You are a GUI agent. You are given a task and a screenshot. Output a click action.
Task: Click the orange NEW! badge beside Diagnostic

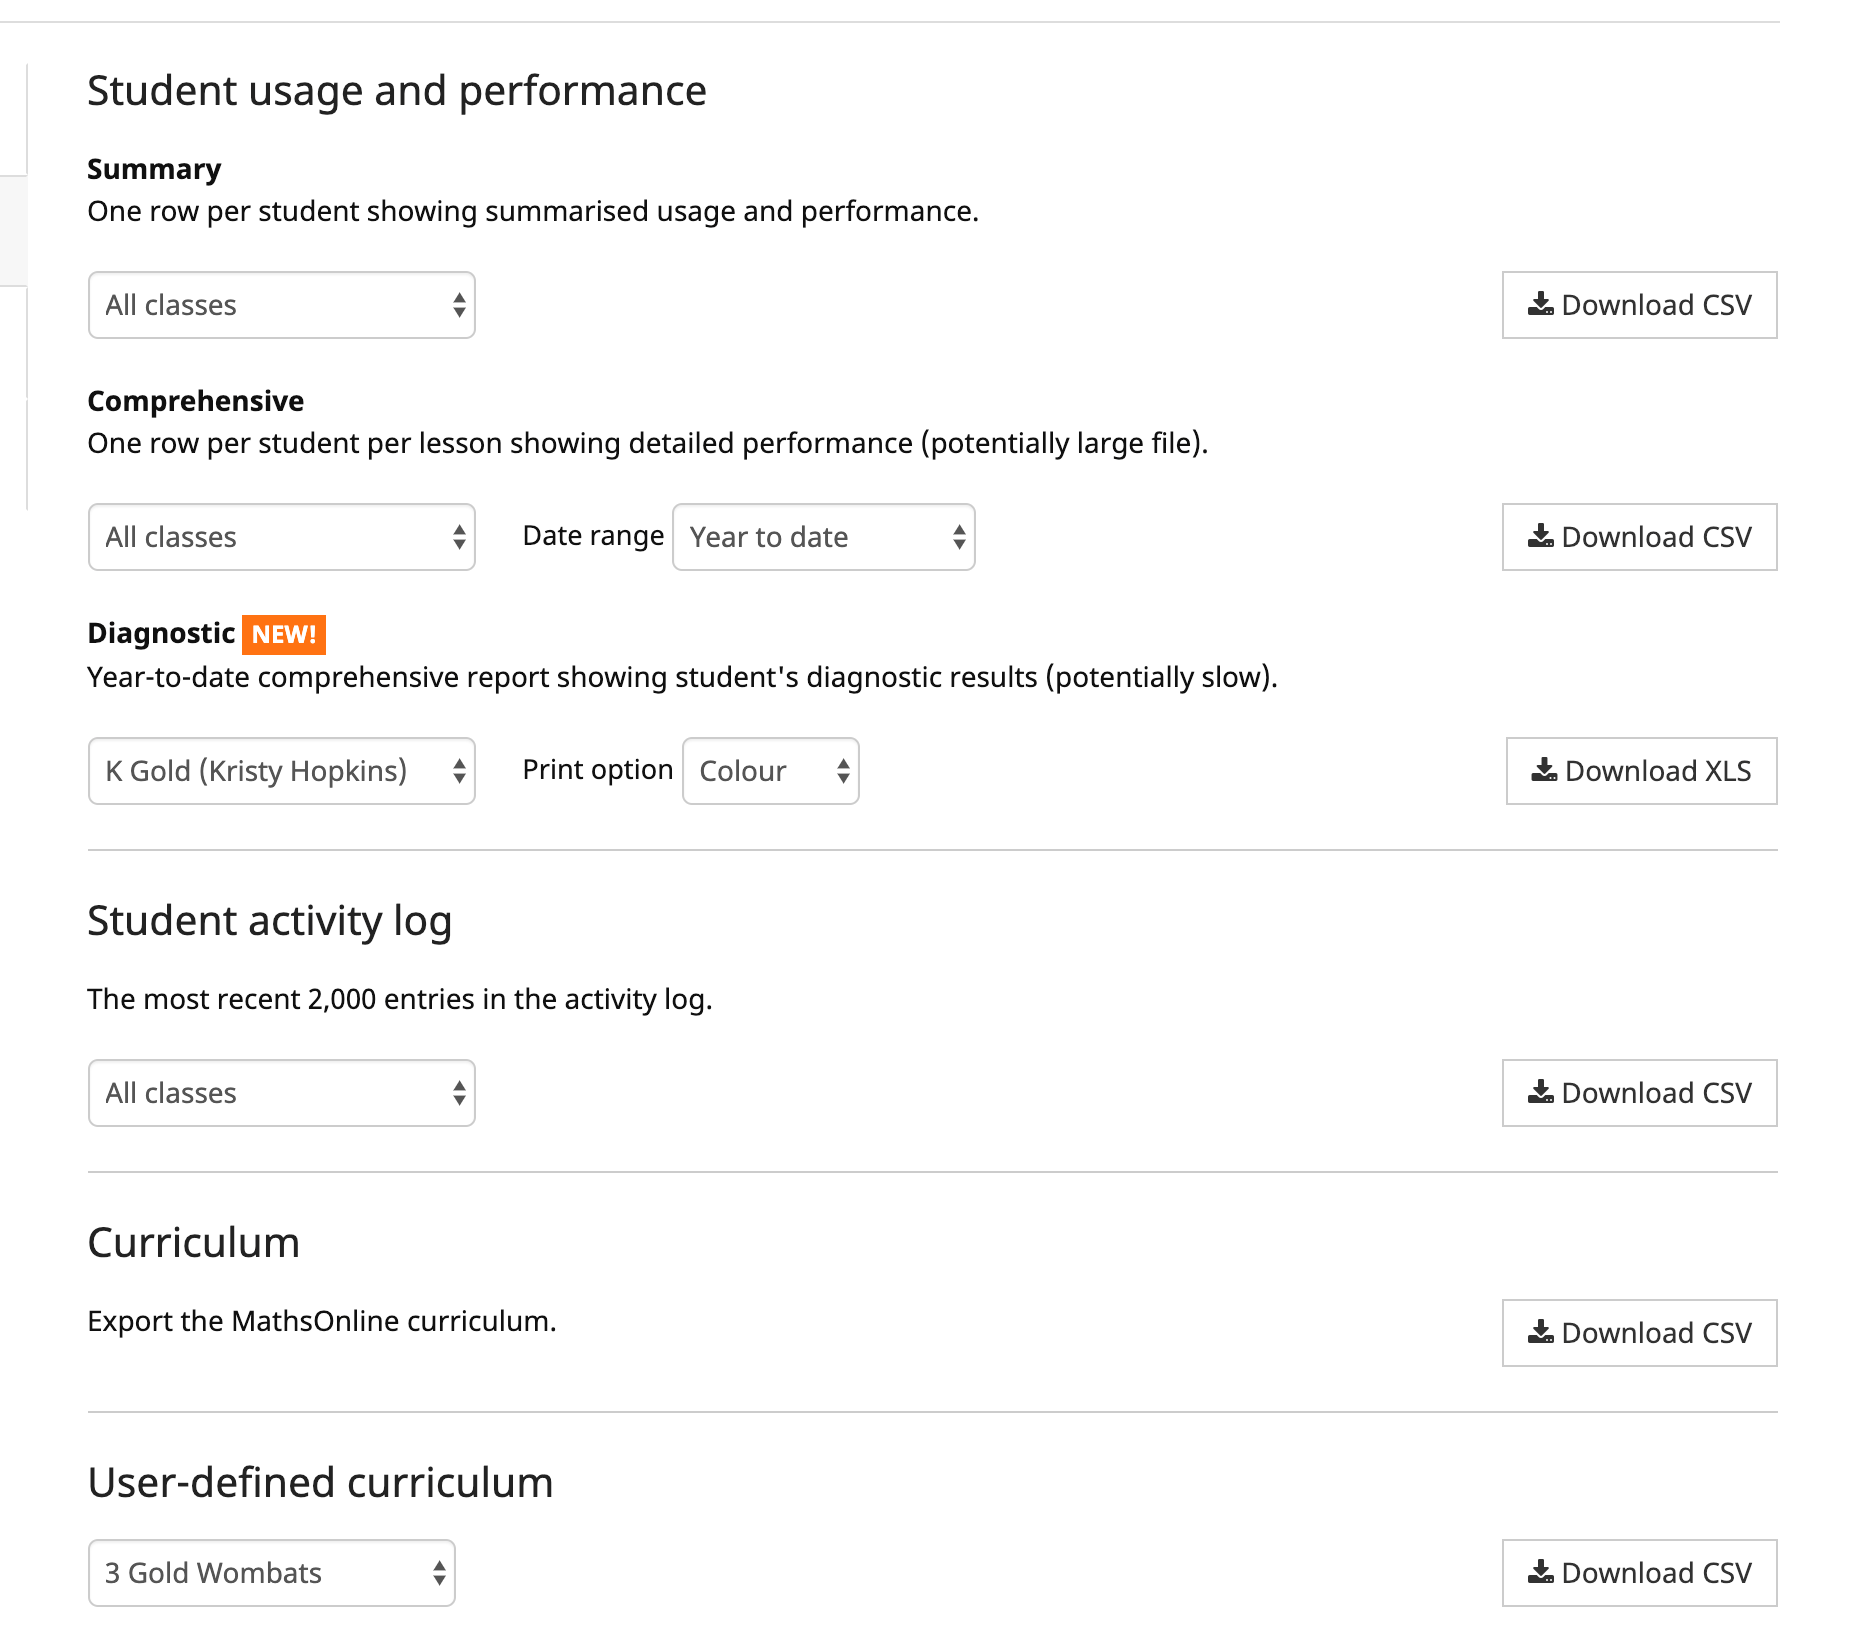[x=284, y=634]
